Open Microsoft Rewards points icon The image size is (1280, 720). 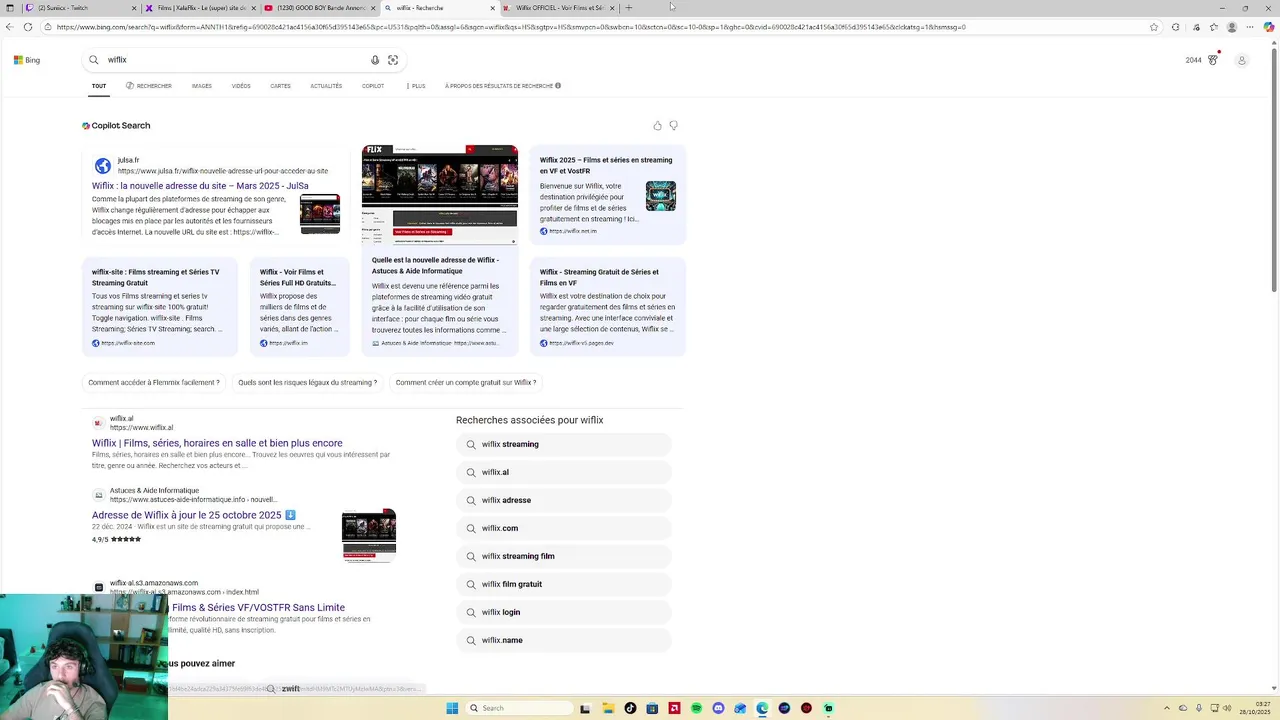coord(1213,60)
